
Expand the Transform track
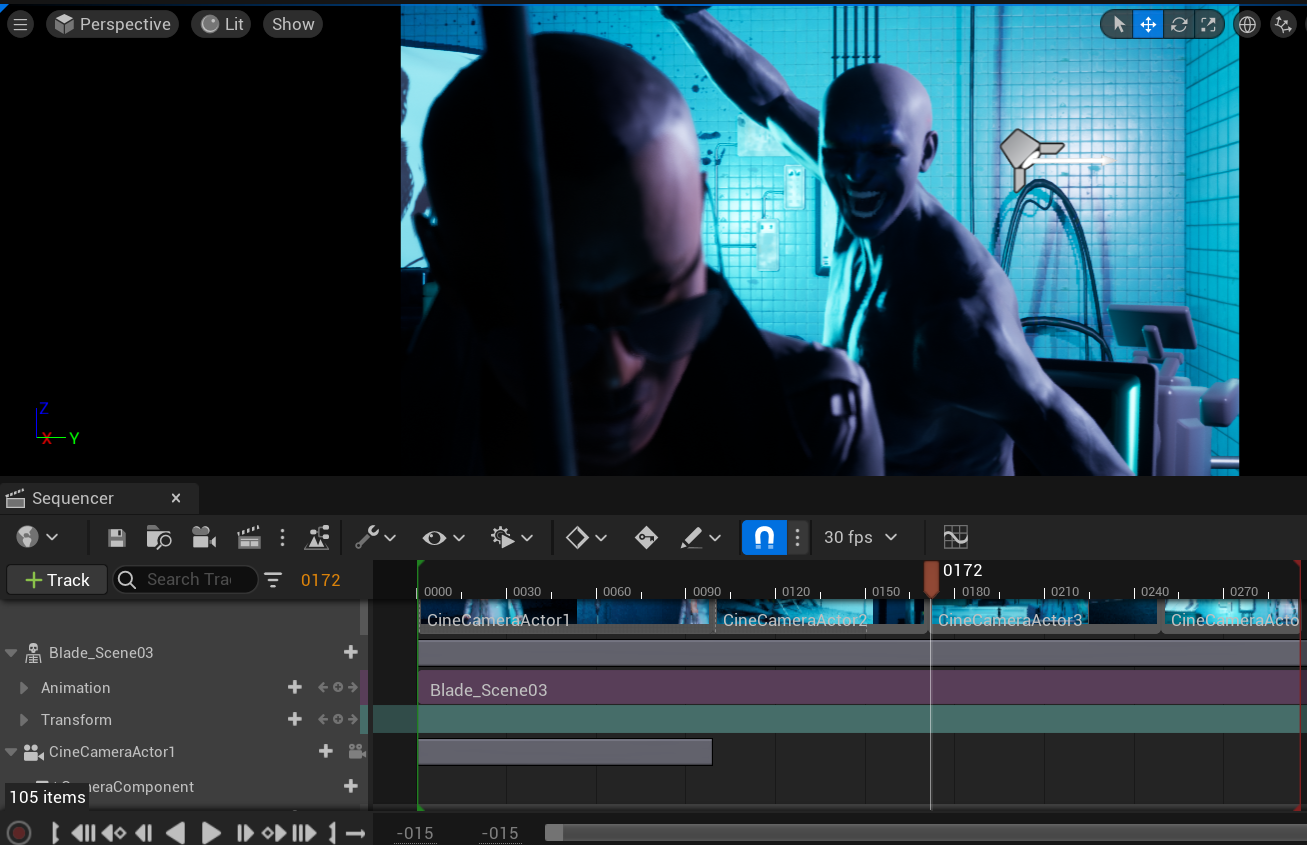[x=24, y=720]
